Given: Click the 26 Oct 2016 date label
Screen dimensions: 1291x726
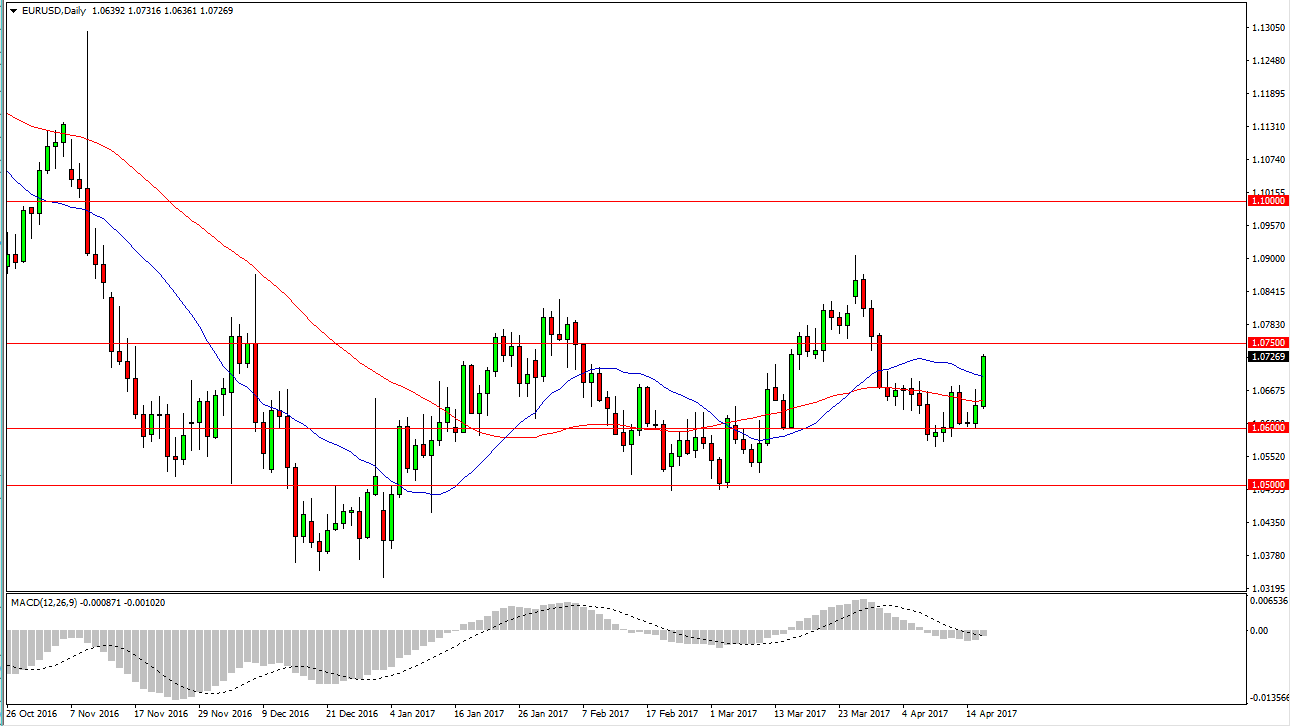Looking at the screenshot, I should pyautogui.click(x=30, y=715).
